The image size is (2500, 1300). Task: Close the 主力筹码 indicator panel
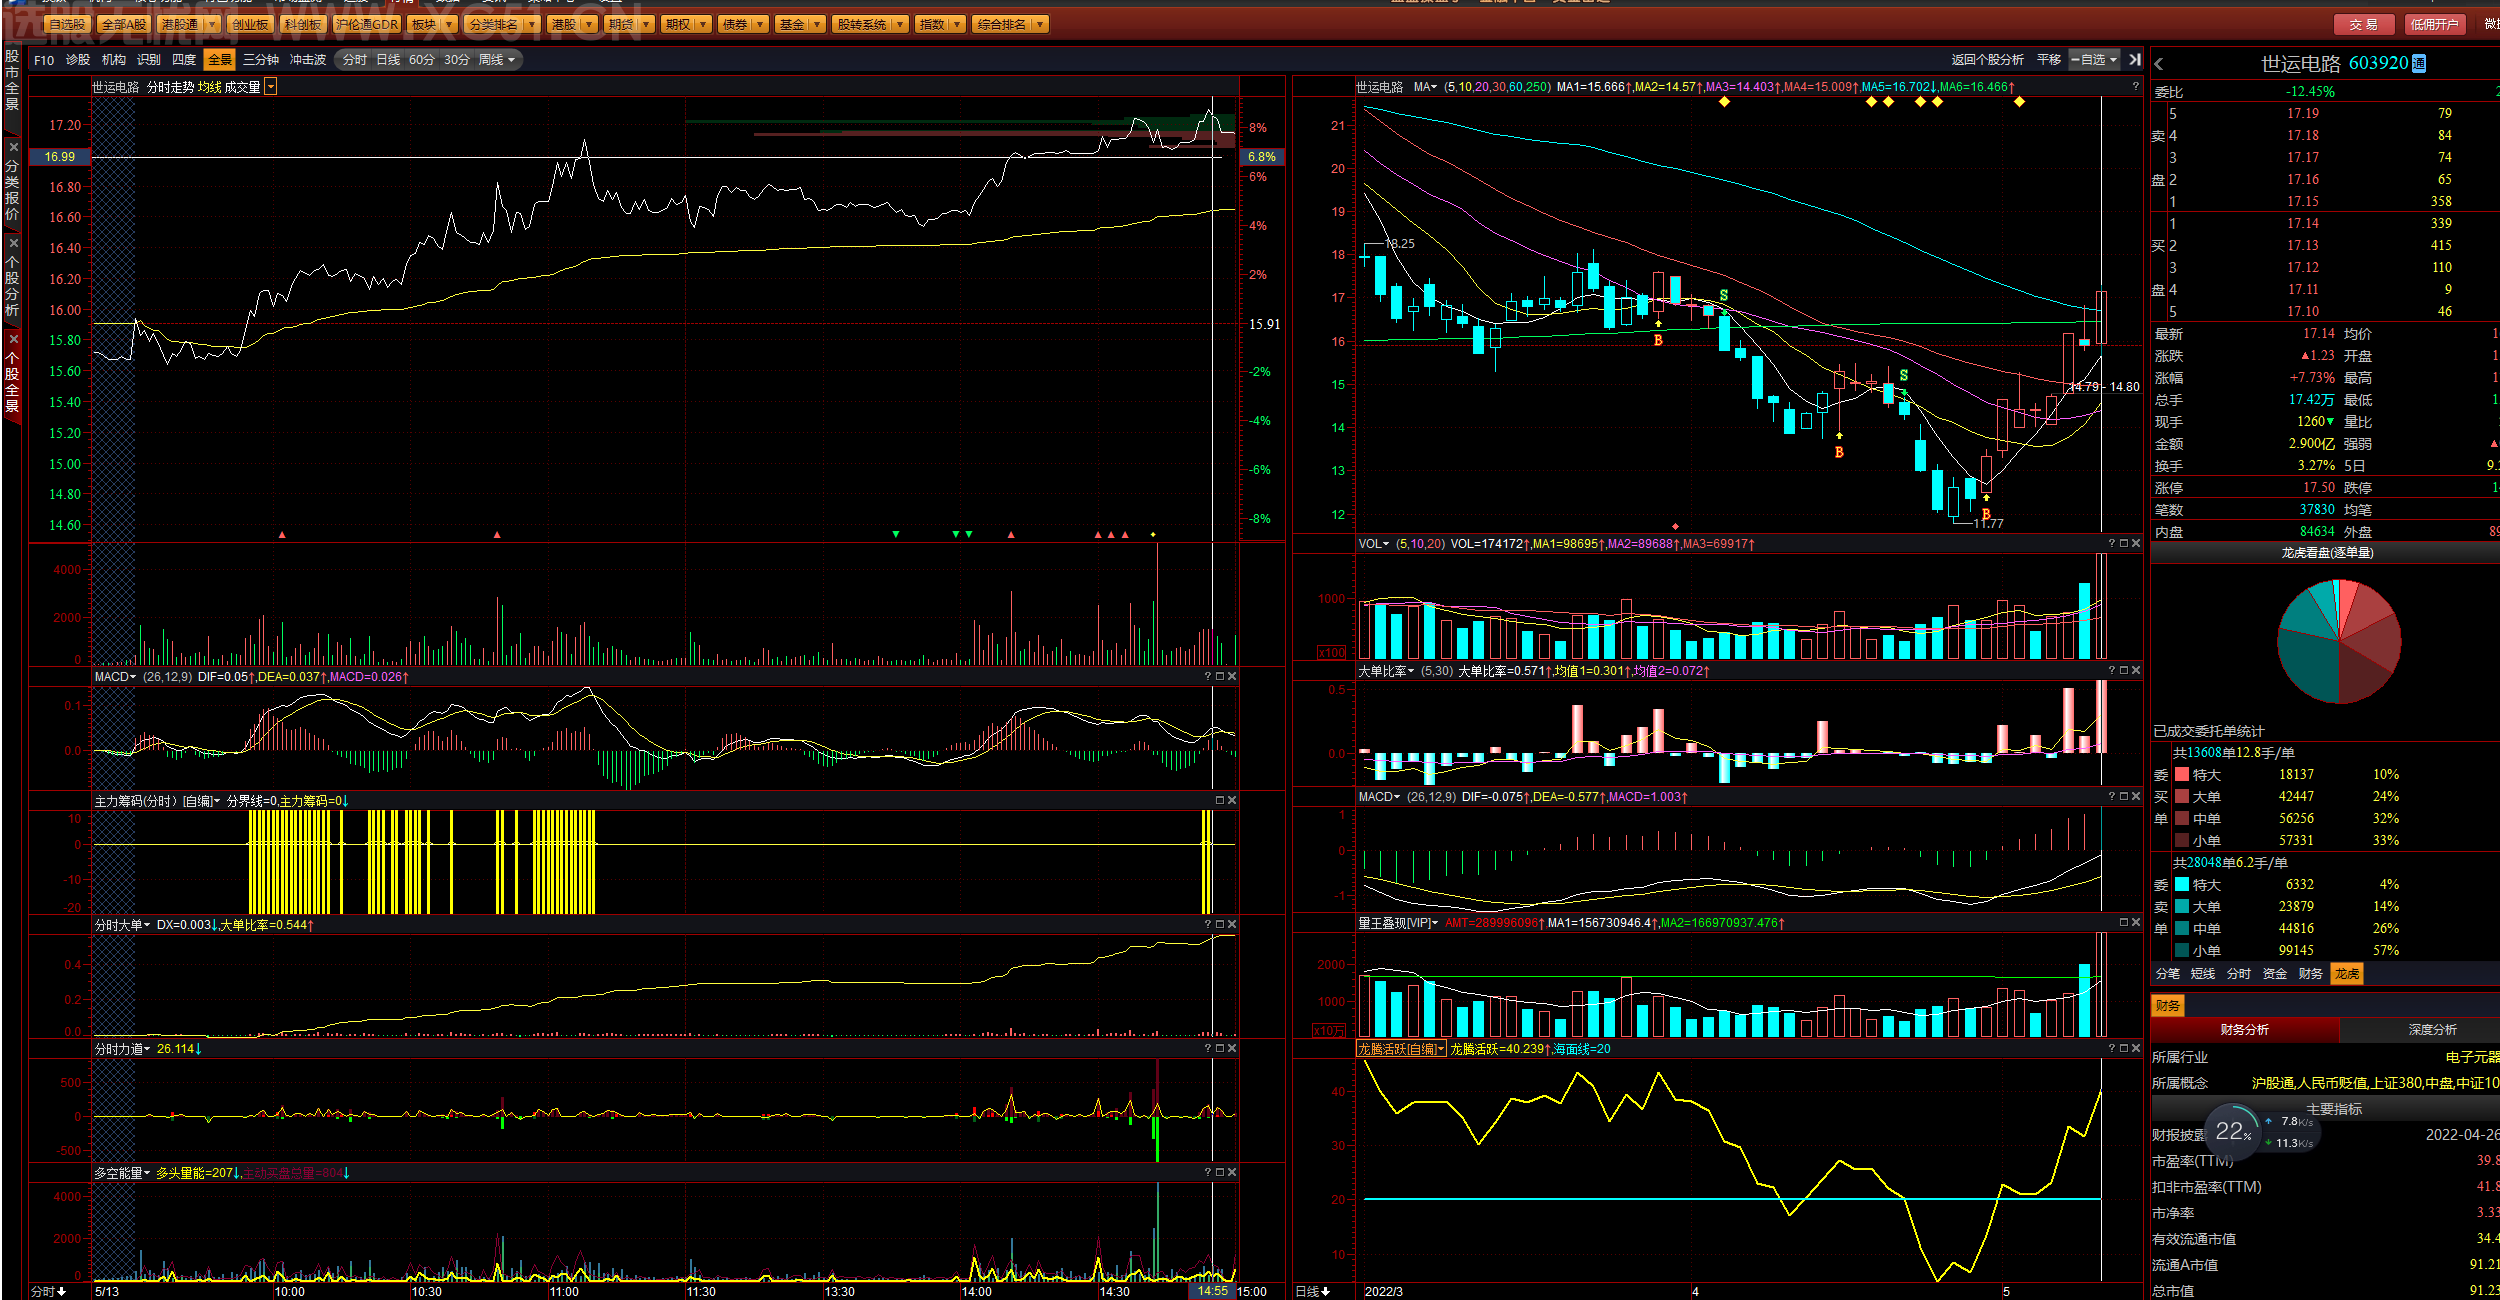pos(1232,801)
